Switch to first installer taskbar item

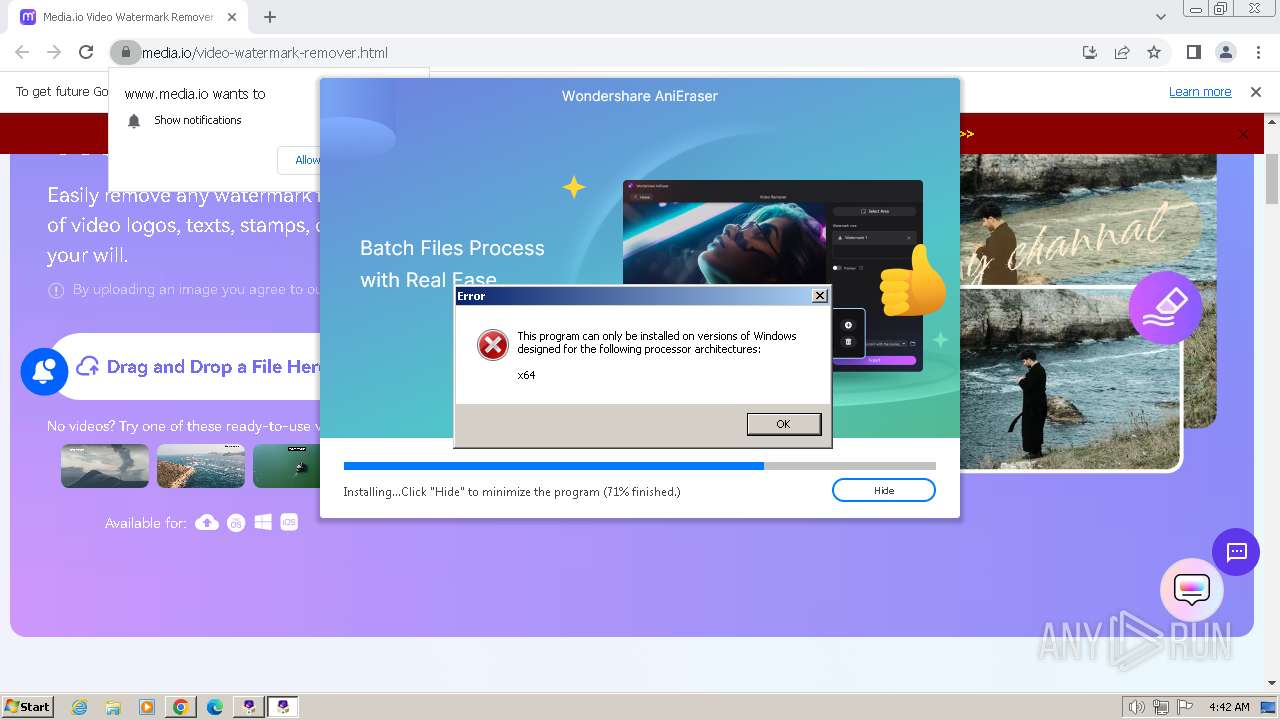248,707
